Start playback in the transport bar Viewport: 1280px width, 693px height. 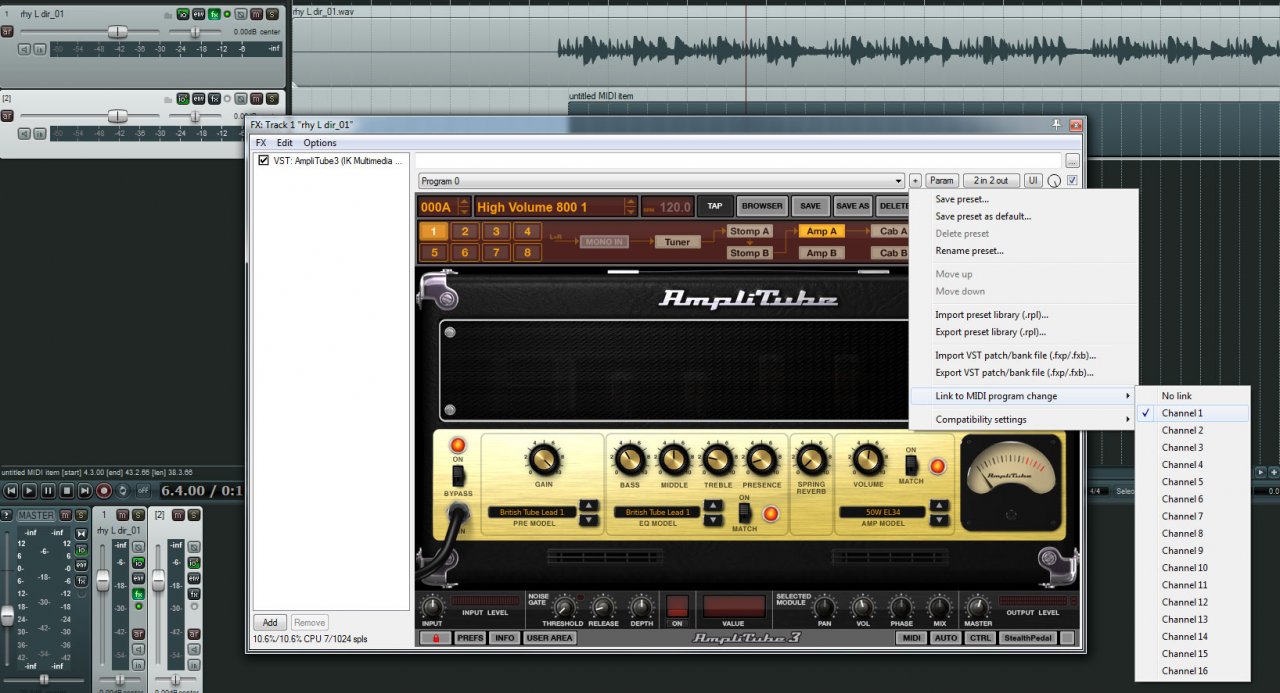click(x=30, y=491)
